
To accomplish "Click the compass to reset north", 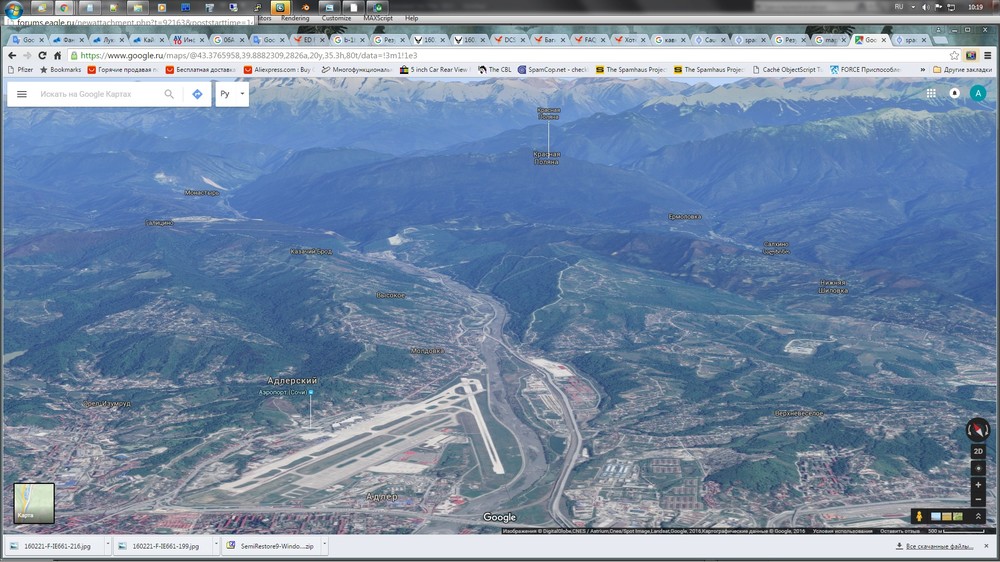I will [978, 429].
